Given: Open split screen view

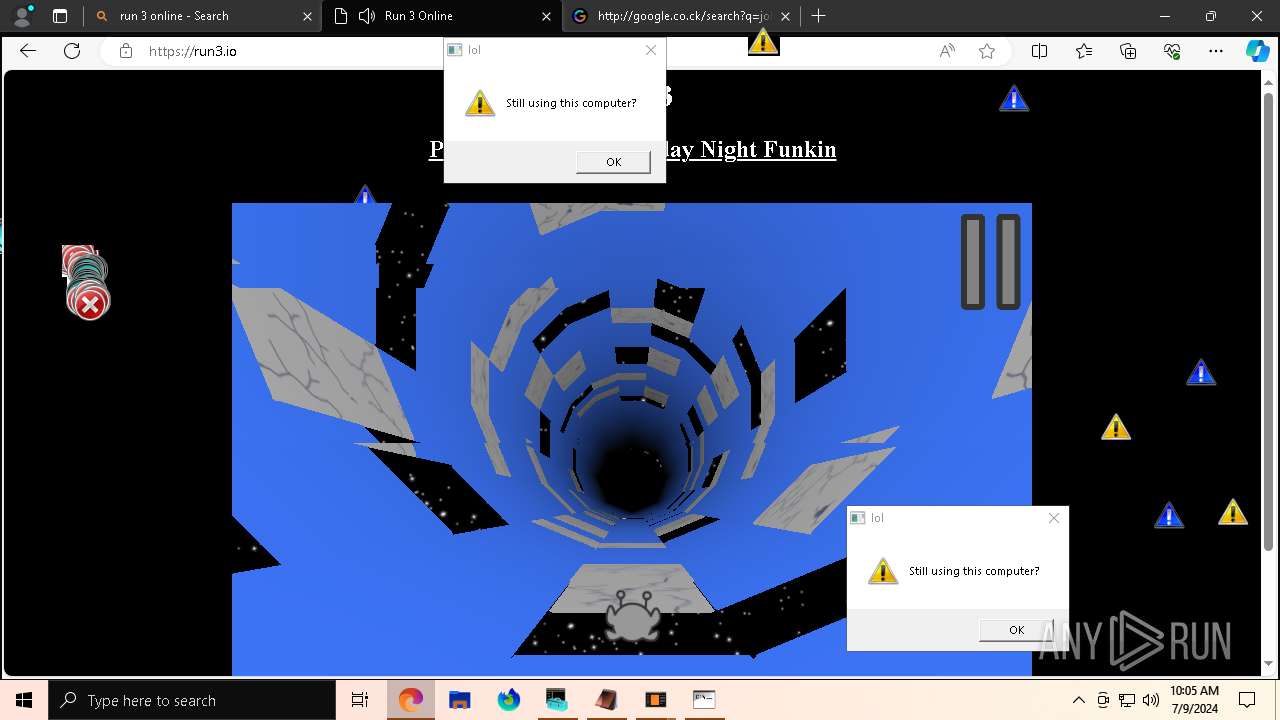Looking at the screenshot, I should (x=1039, y=51).
